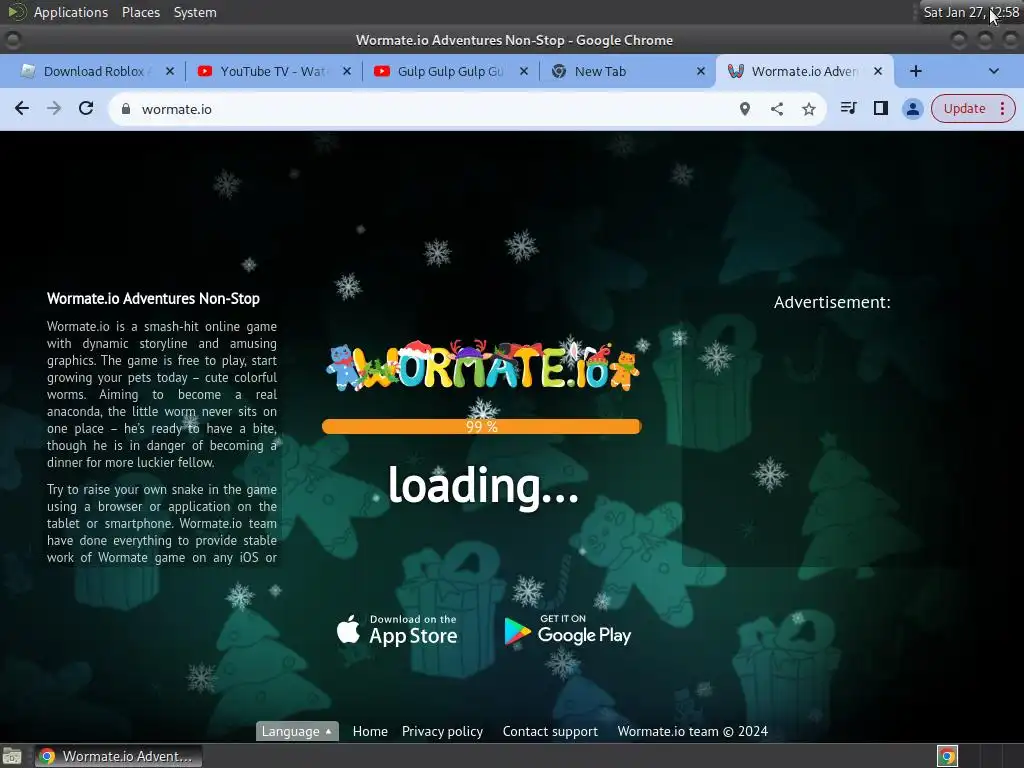Click the orange 99% loading progress bar
The height and width of the screenshot is (768, 1024).
click(481, 426)
